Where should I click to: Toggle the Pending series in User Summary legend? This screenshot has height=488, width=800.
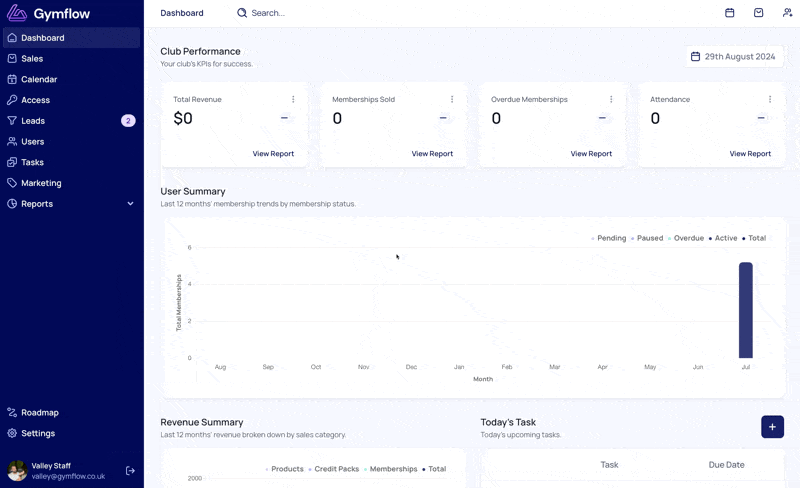coord(609,238)
